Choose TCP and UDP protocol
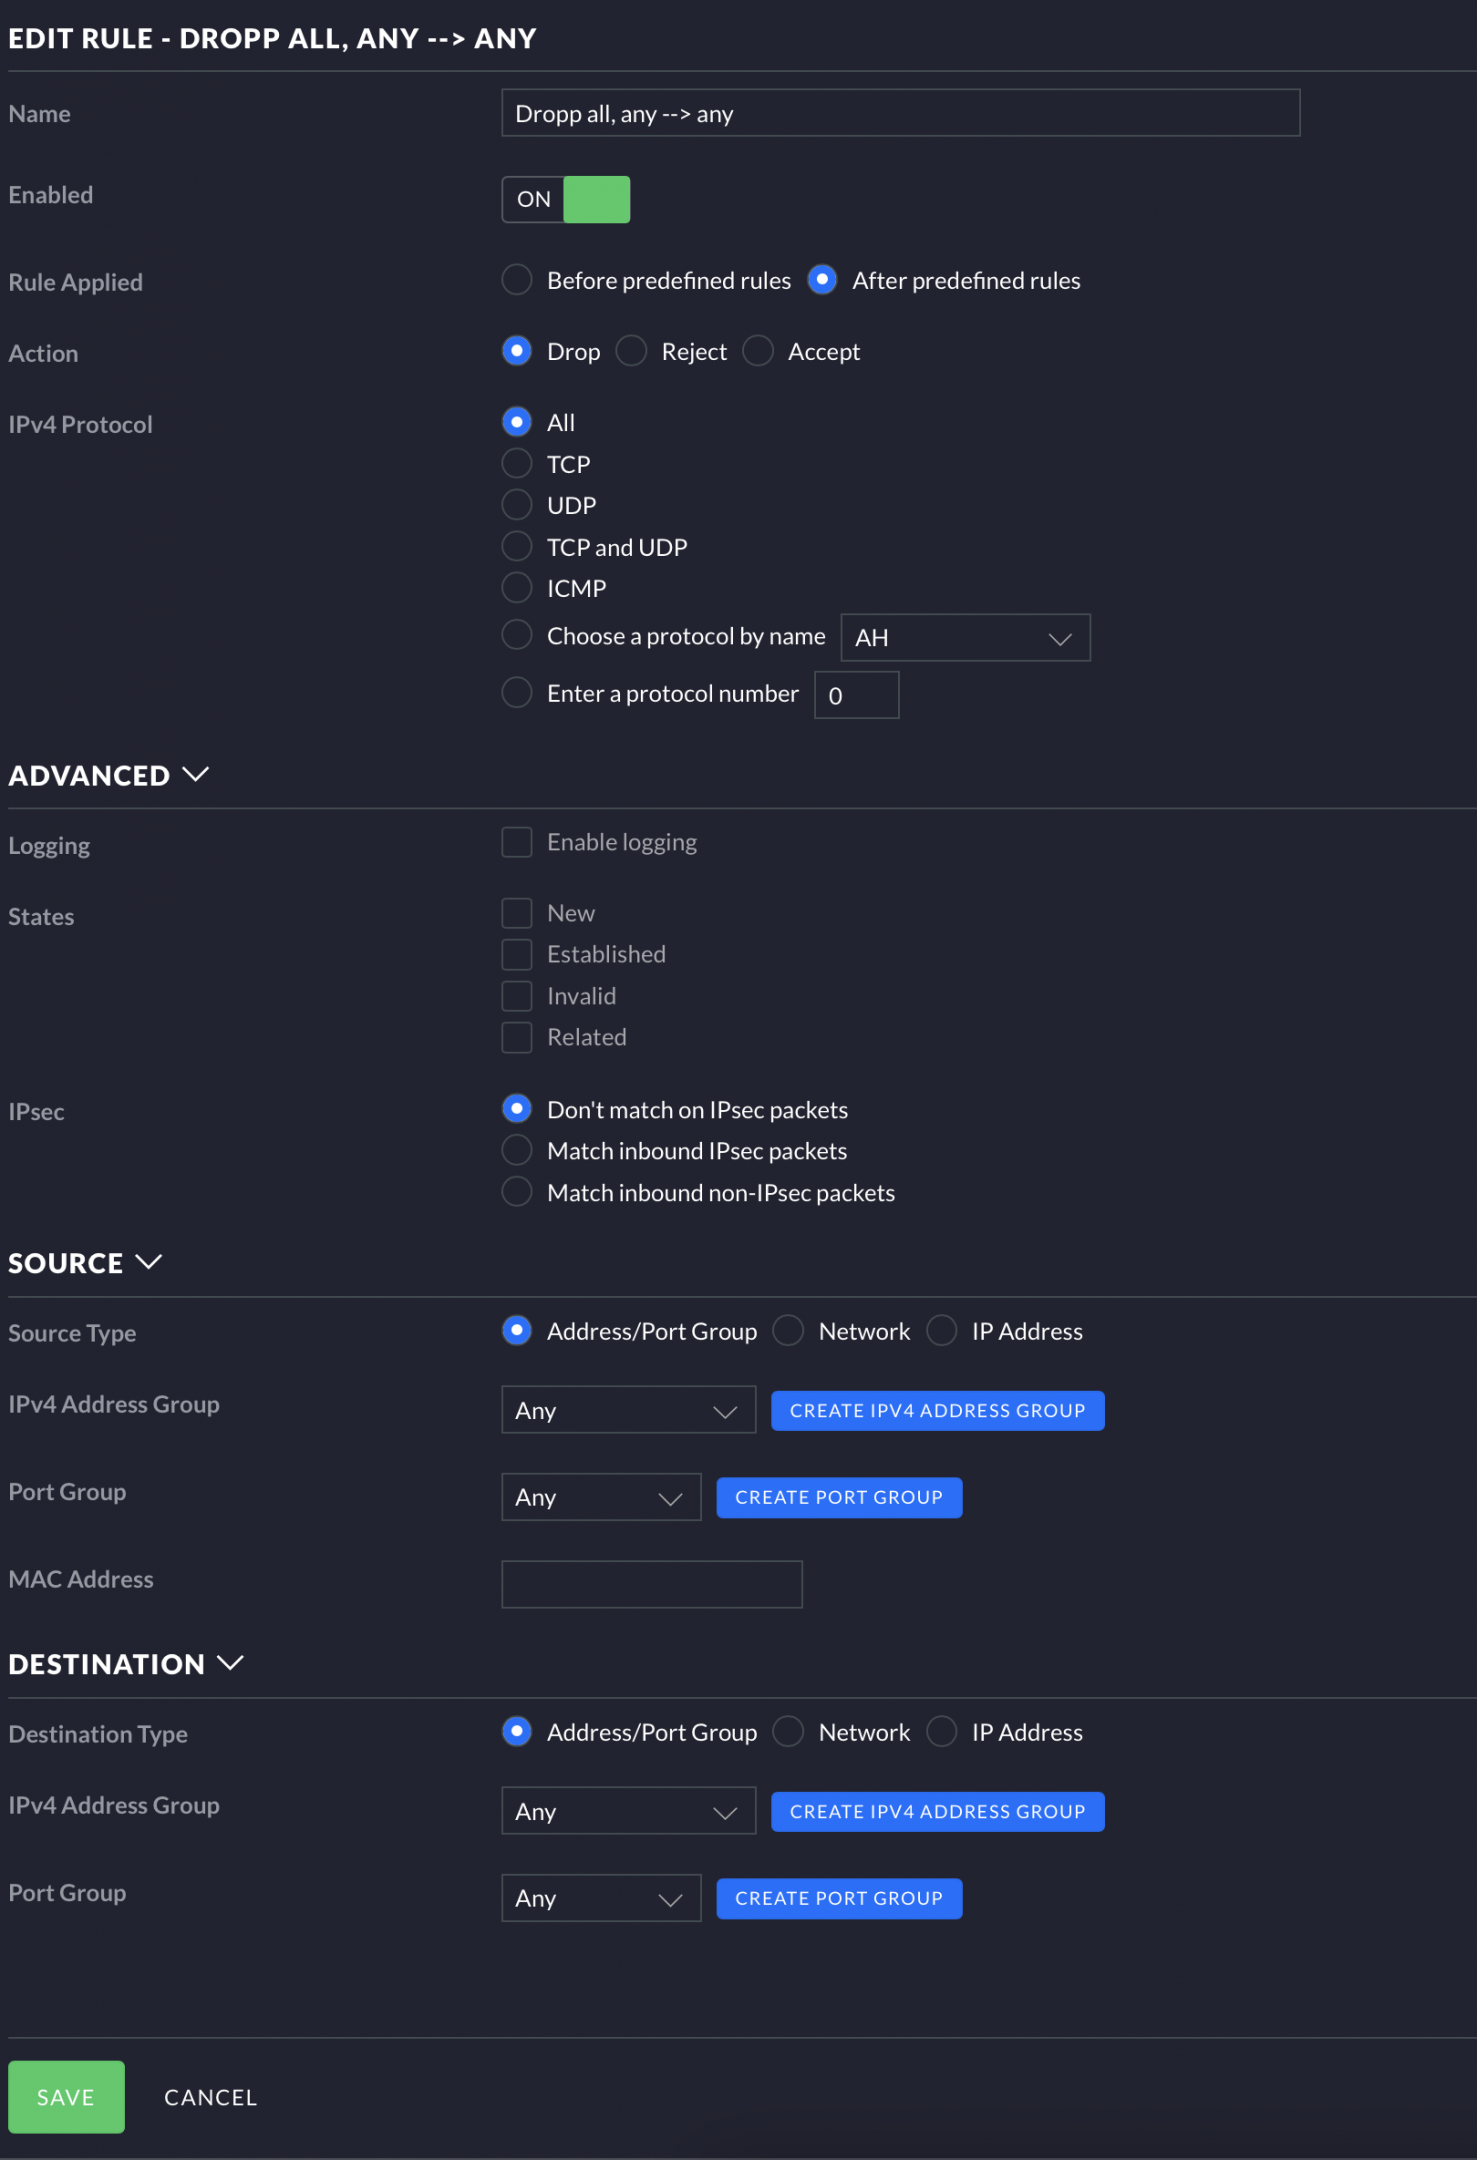The width and height of the screenshot is (1477, 2160). (x=517, y=547)
